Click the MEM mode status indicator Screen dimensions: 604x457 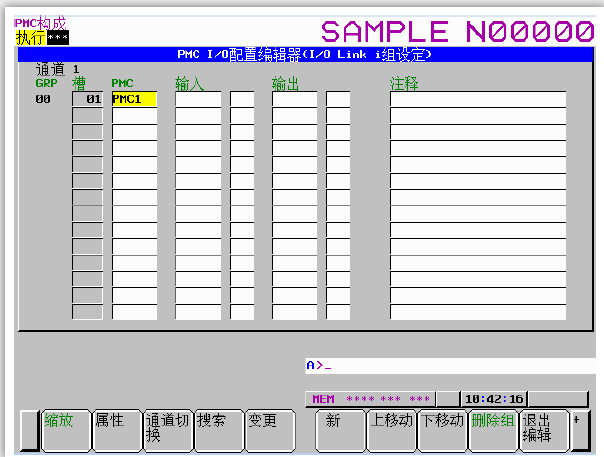[324, 398]
